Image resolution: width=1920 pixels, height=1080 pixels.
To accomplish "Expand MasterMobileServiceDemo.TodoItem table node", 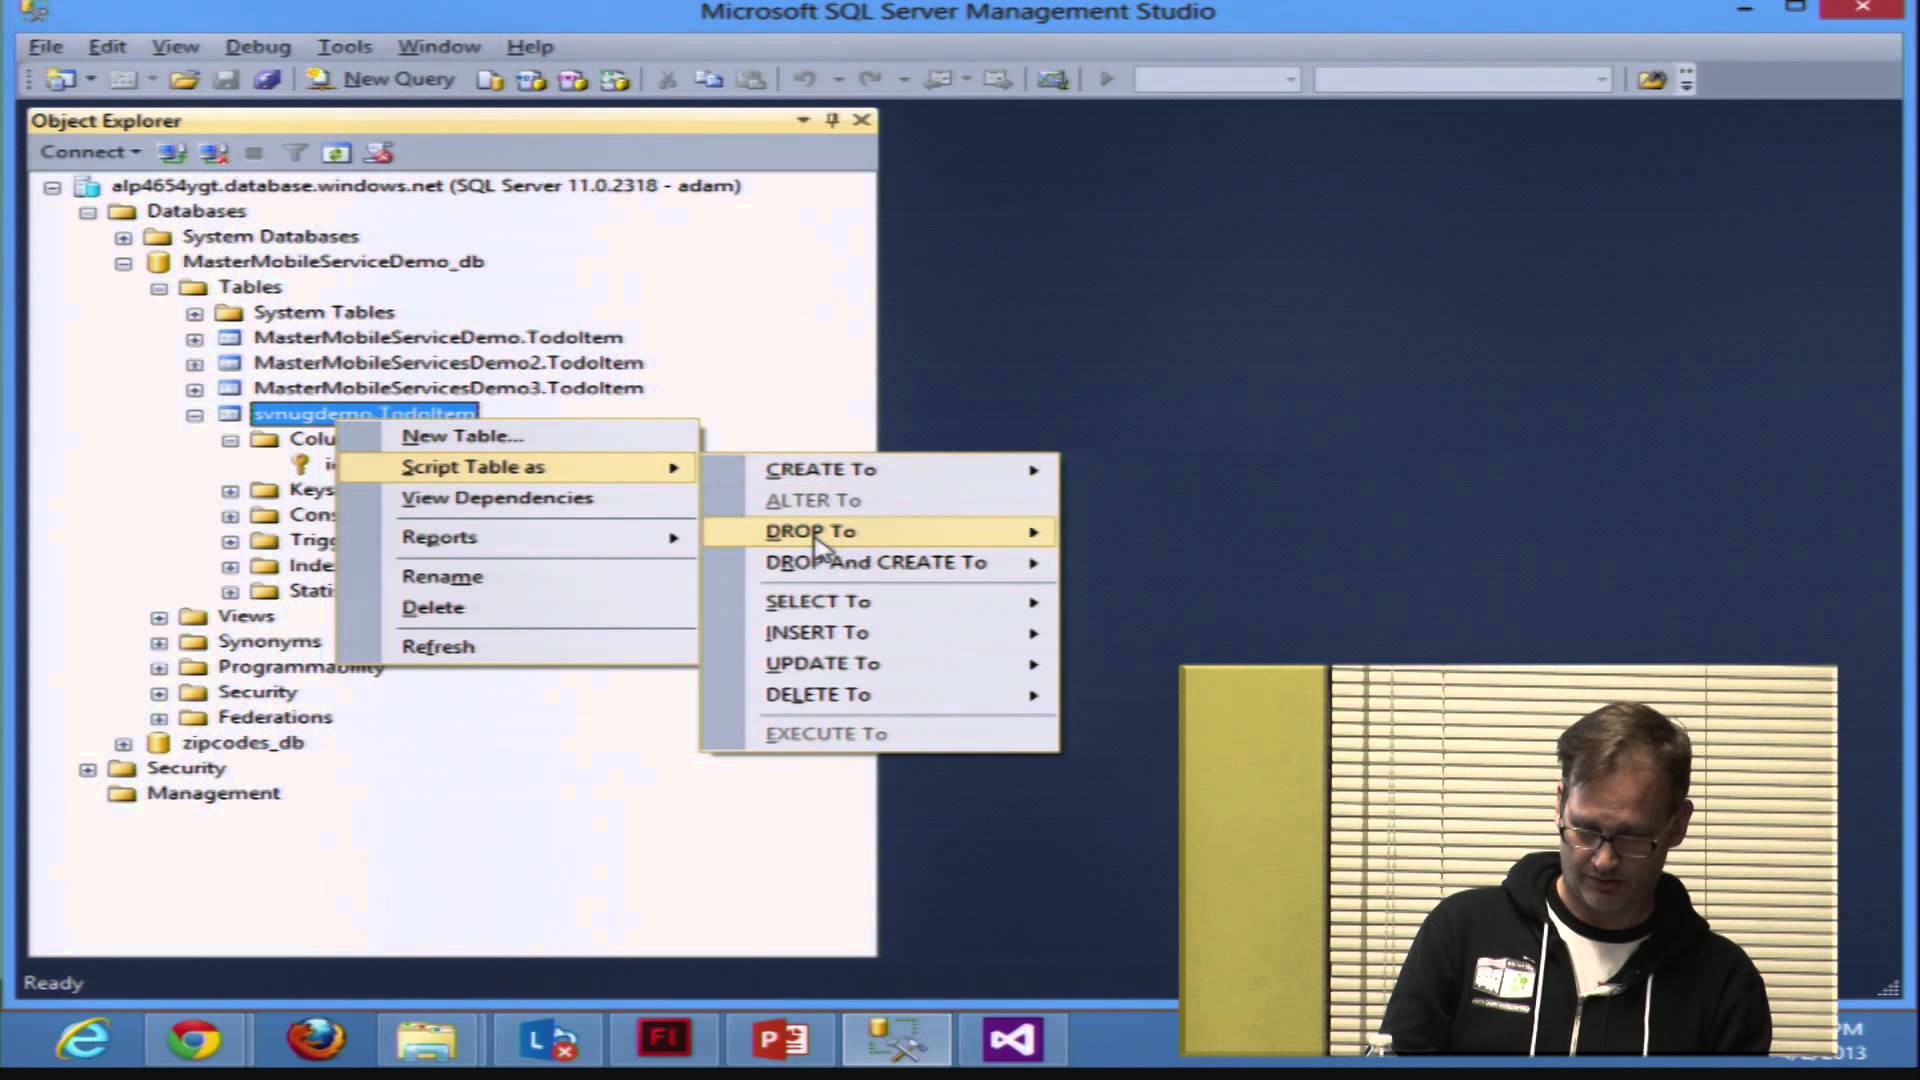I will pyautogui.click(x=195, y=339).
